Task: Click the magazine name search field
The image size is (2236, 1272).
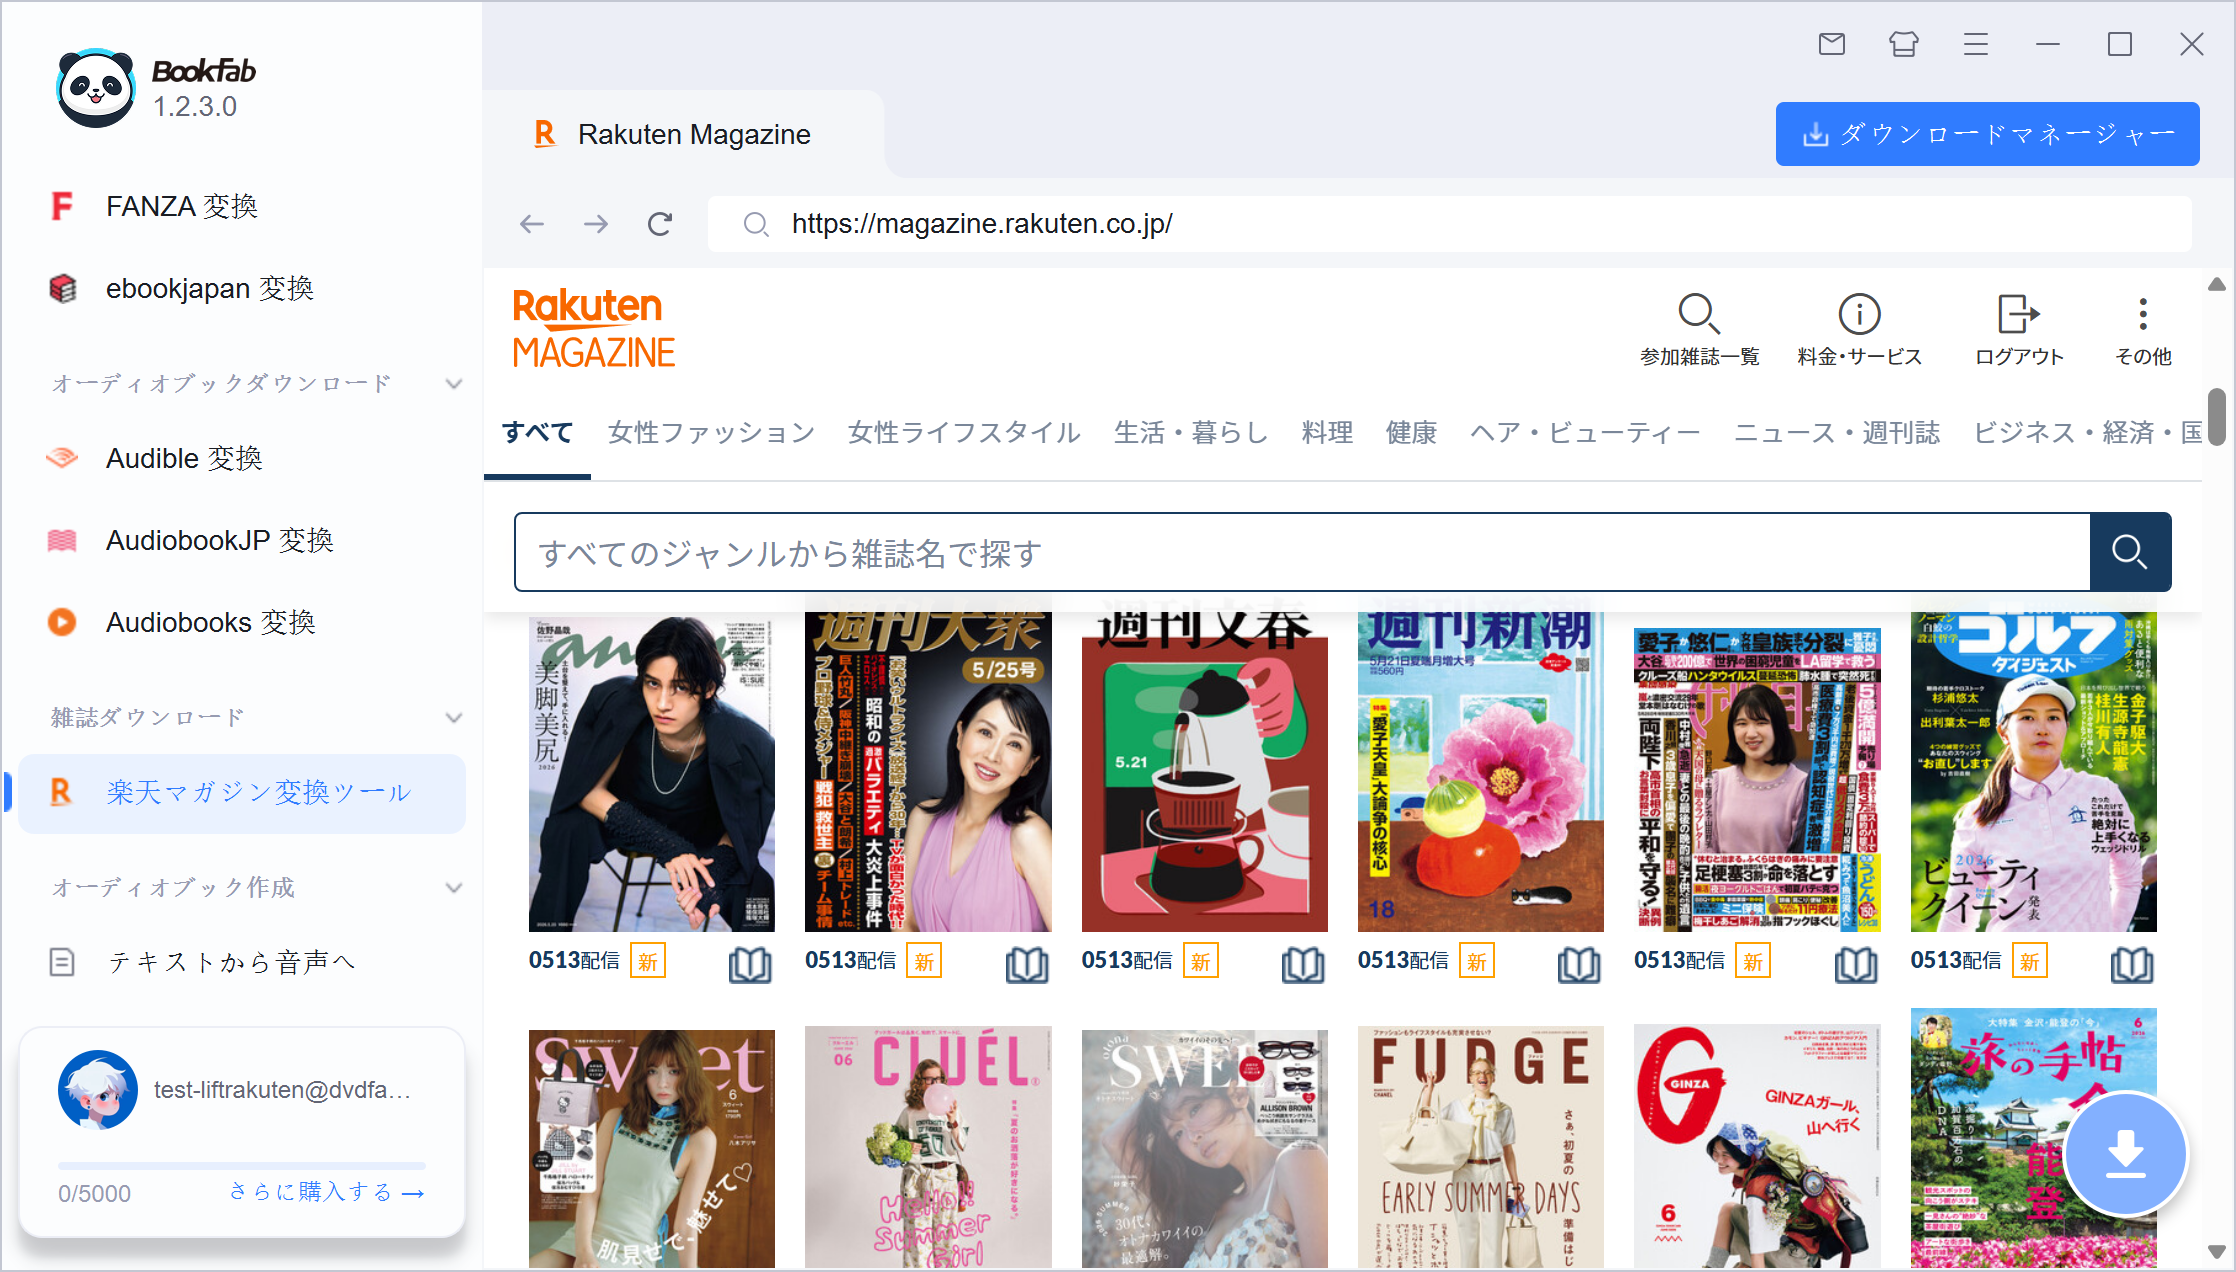Action: pyautogui.click(x=1302, y=552)
